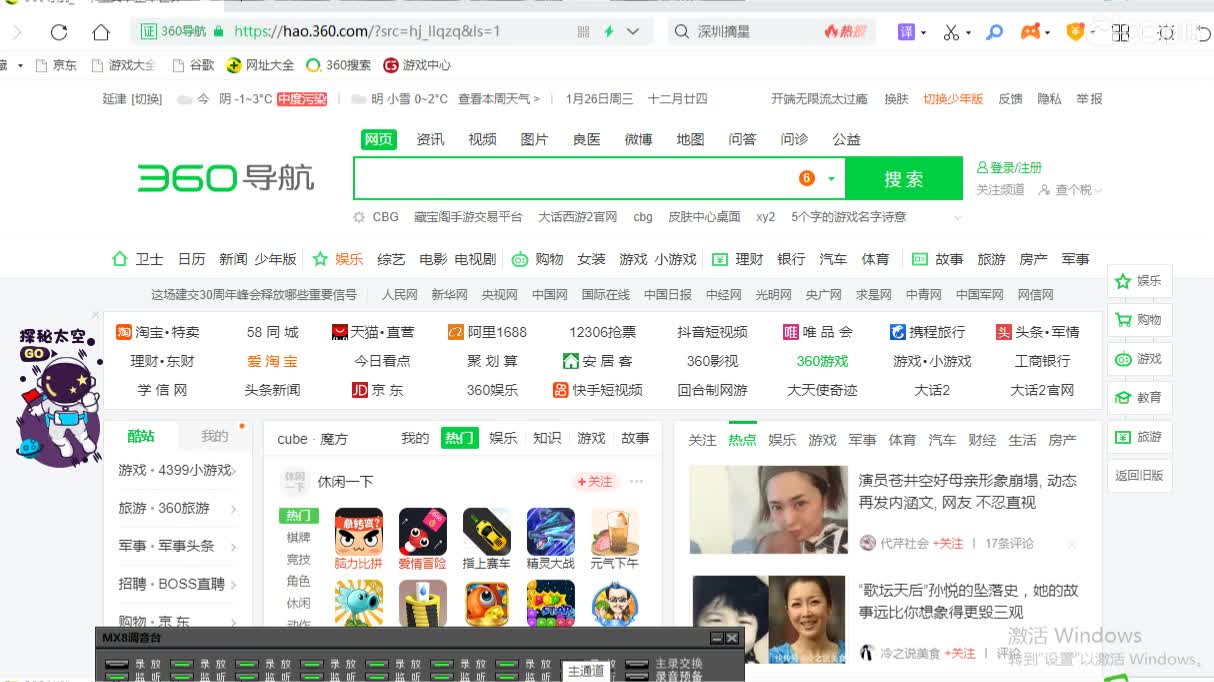Click the 探秘太空 astronaut mascot
1214x682 pixels.
click(x=58, y=398)
